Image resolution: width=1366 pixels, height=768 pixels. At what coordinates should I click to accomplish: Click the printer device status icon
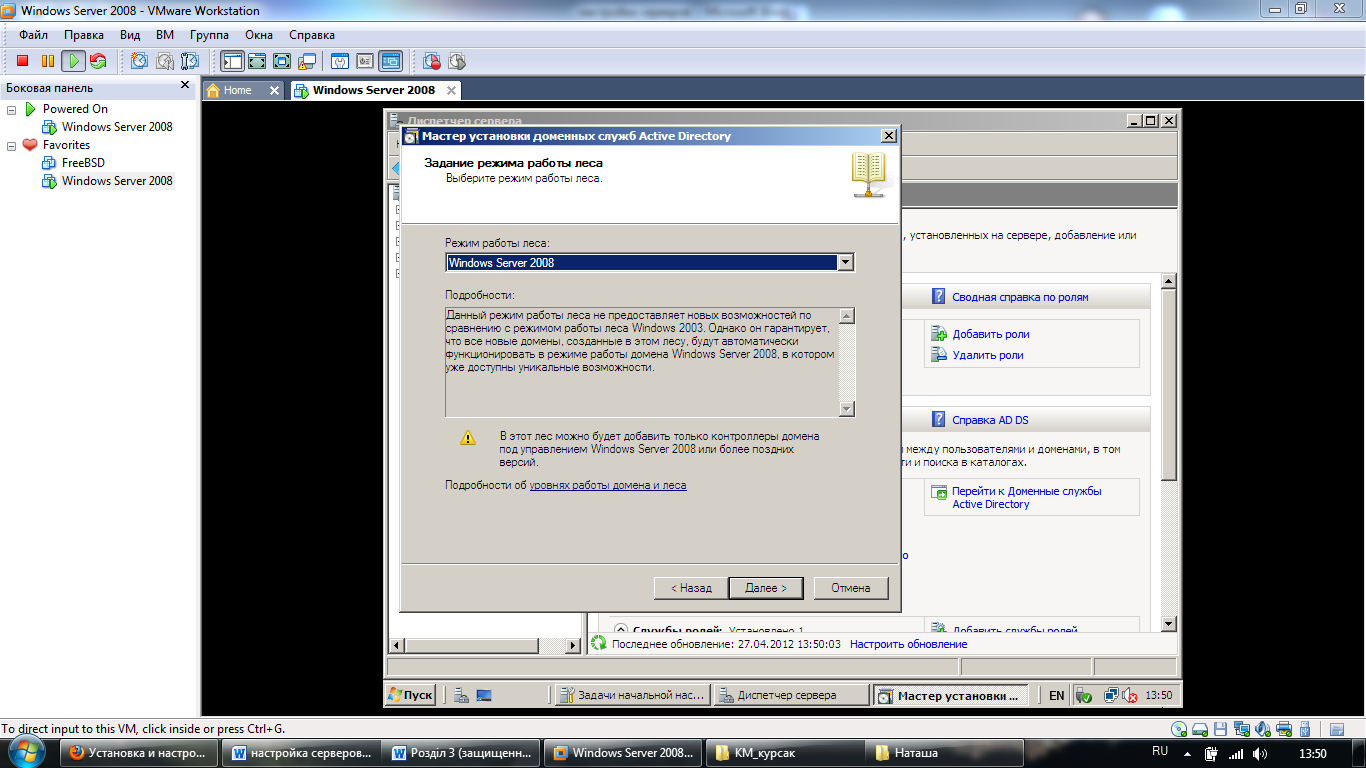[1285, 729]
